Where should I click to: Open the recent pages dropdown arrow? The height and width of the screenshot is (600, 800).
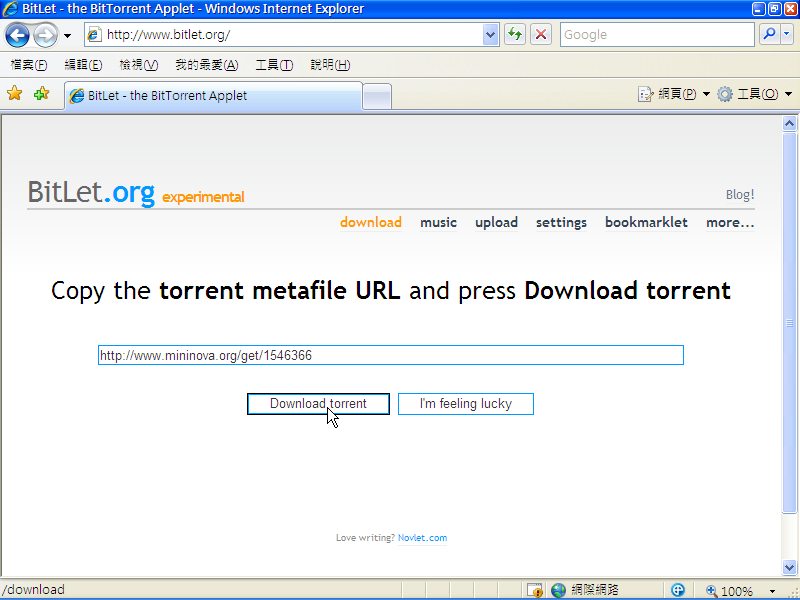[67, 36]
